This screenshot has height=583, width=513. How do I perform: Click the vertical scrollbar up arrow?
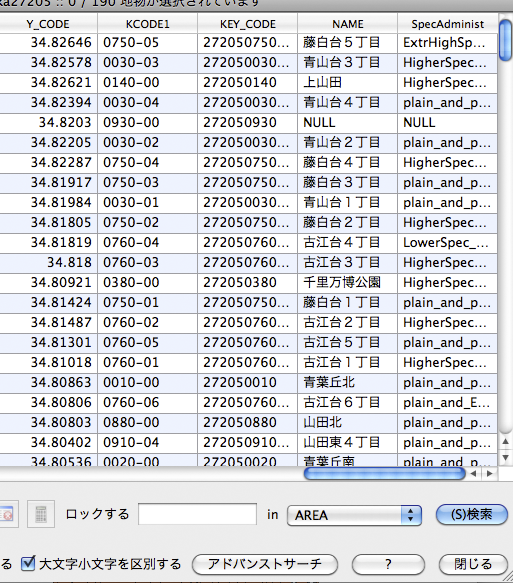506,442
